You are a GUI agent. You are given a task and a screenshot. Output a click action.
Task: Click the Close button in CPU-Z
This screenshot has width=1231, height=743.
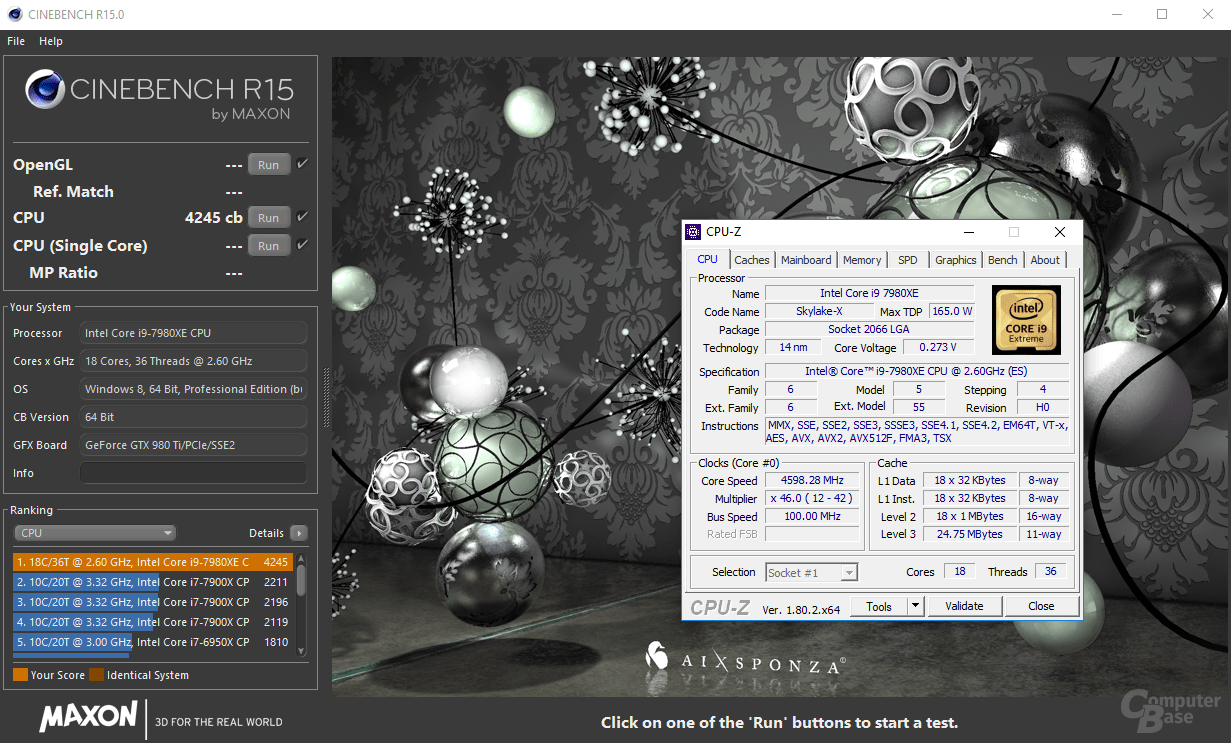(x=1041, y=606)
